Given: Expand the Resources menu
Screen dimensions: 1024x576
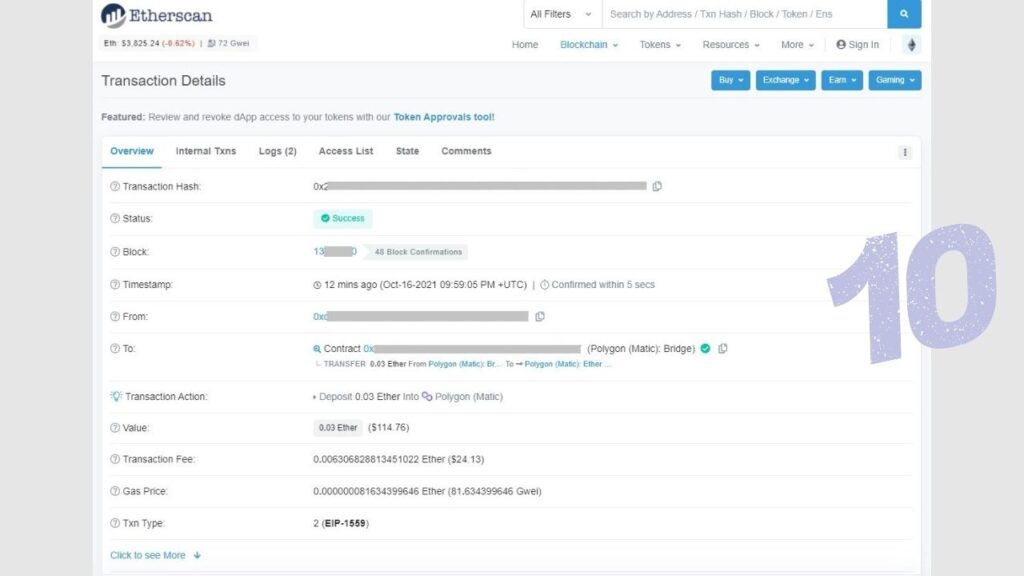Looking at the screenshot, I should click(731, 44).
